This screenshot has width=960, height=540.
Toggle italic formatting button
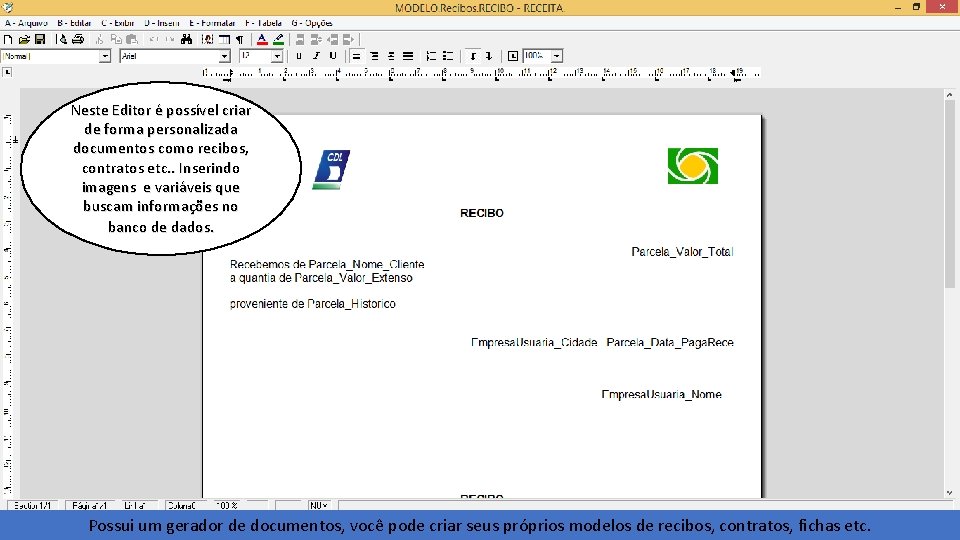click(x=316, y=56)
